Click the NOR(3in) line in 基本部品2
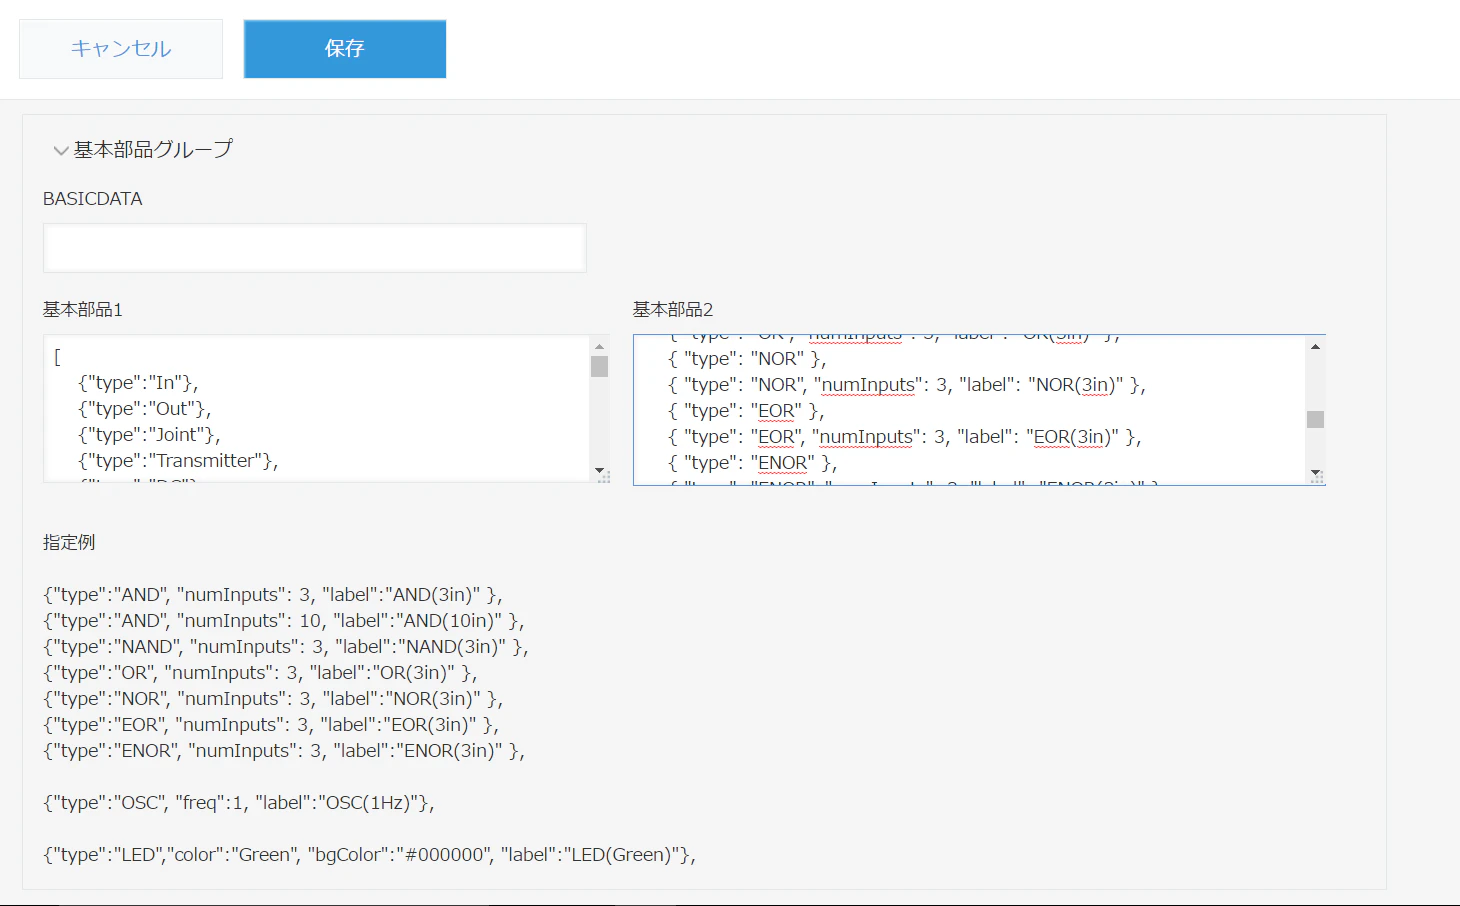The height and width of the screenshot is (906, 1460). click(x=907, y=385)
